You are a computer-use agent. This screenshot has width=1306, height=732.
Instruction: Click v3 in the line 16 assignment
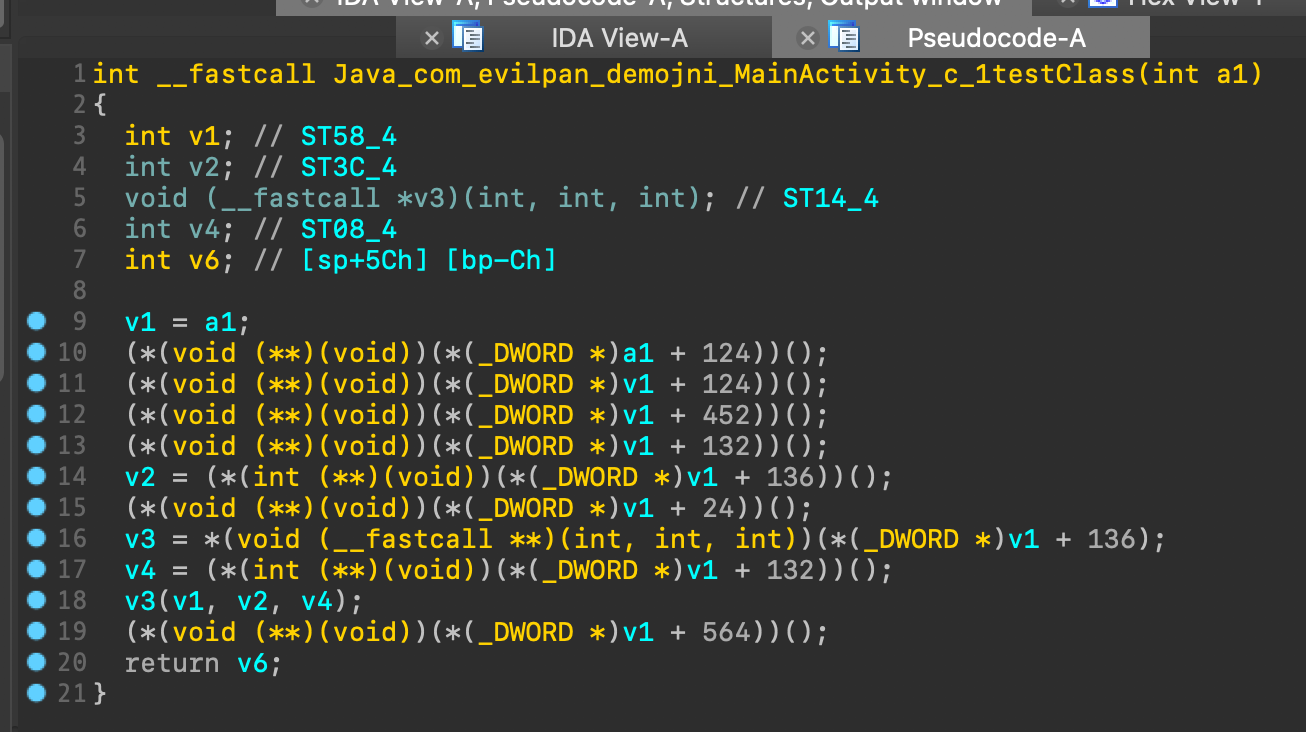140,539
